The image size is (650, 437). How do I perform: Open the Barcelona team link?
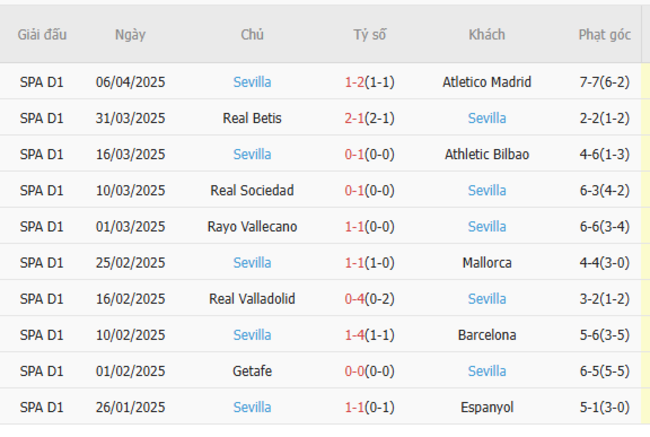486,334
